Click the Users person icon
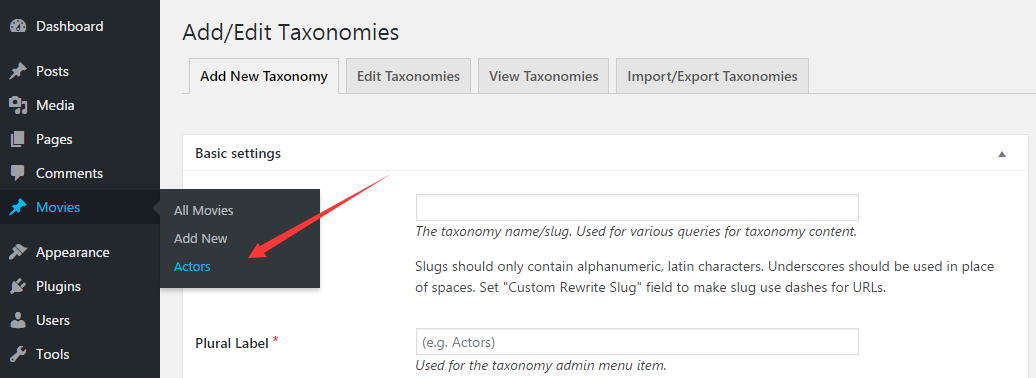This screenshot has width=1036, height=378. (18, 321)
